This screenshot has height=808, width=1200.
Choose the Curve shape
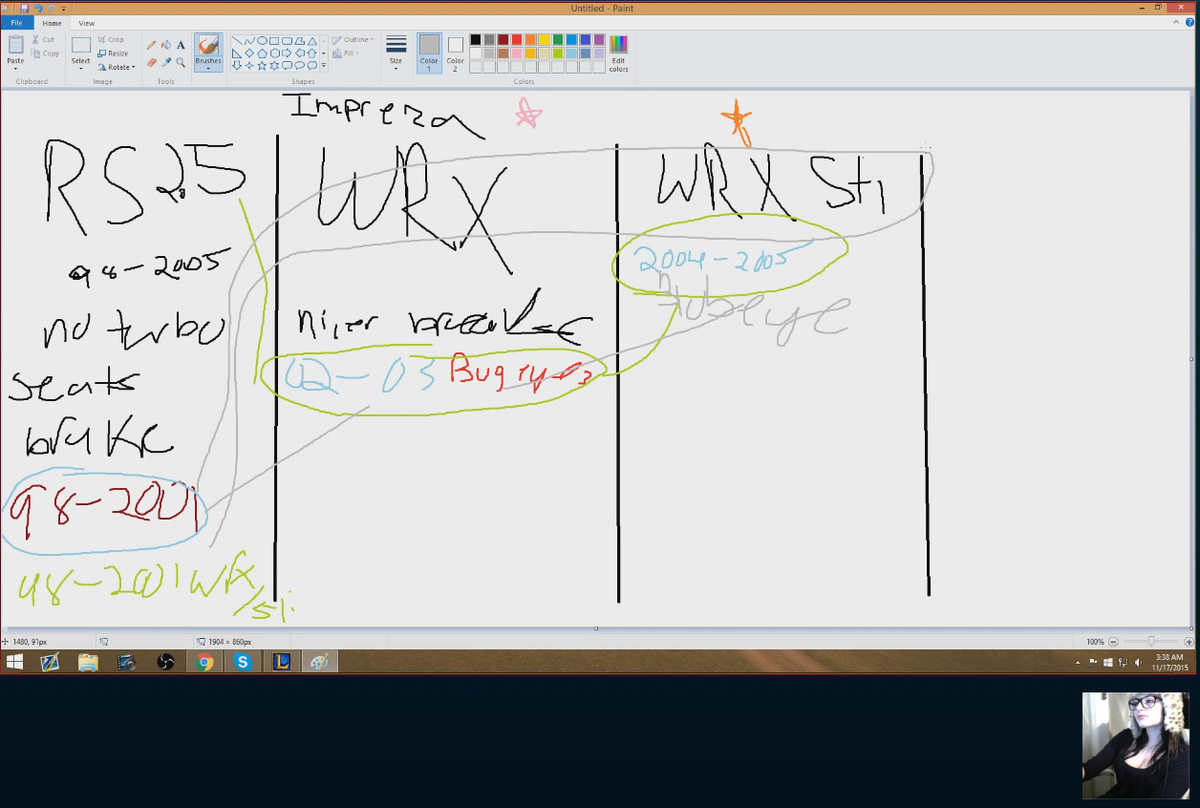(x=250, y=40)
